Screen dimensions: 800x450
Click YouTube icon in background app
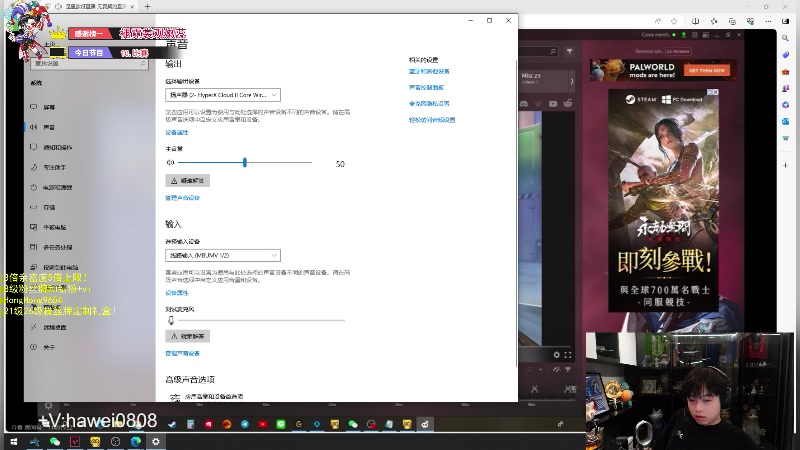click(x=553, y=104)
